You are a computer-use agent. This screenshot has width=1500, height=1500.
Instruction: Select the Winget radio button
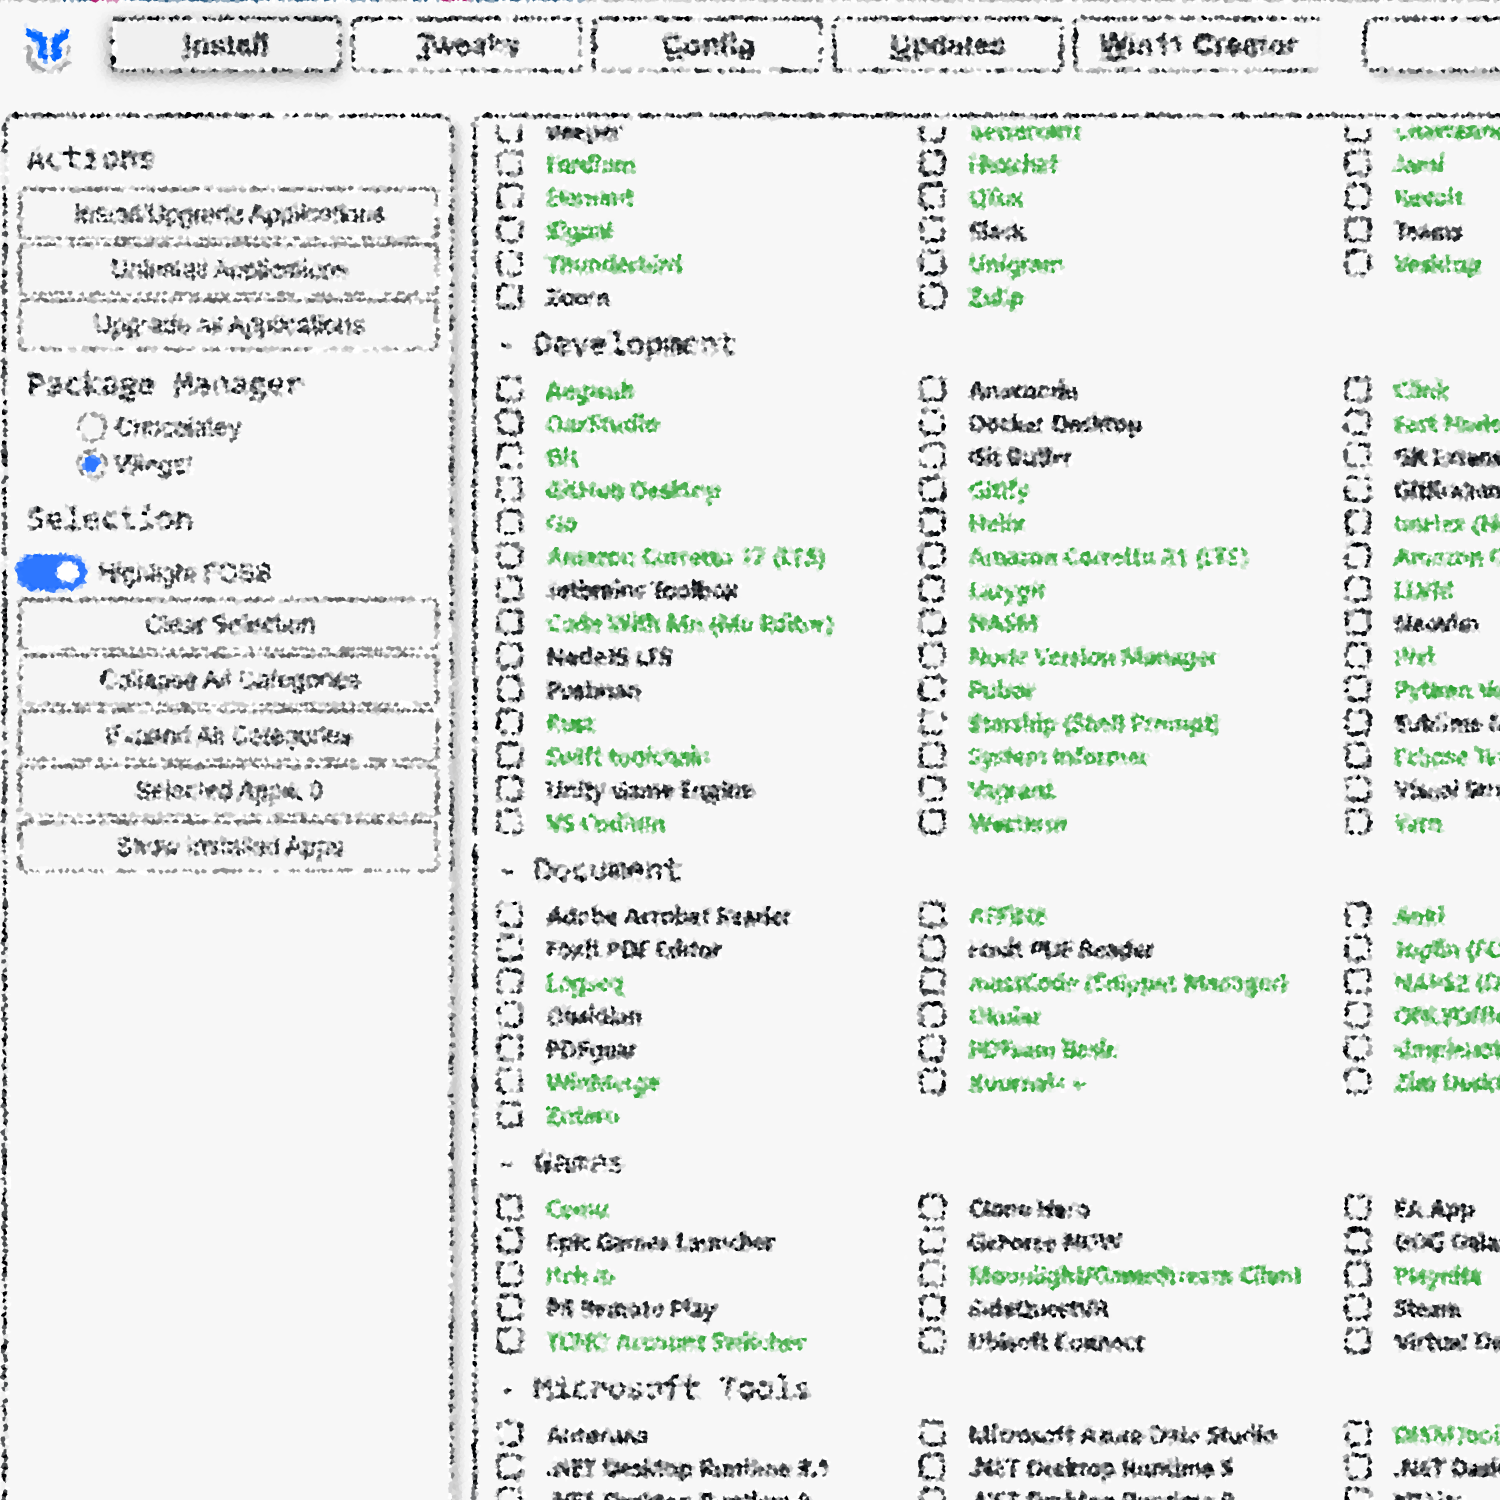click(x=92, y=464)
